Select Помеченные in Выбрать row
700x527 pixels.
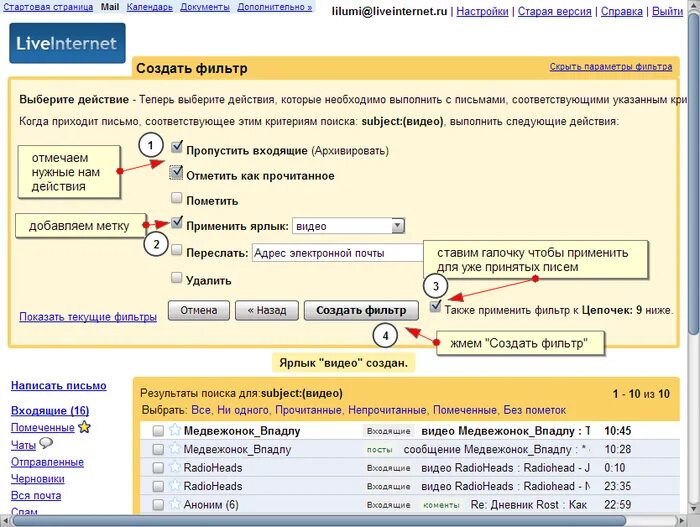(465, 410)
